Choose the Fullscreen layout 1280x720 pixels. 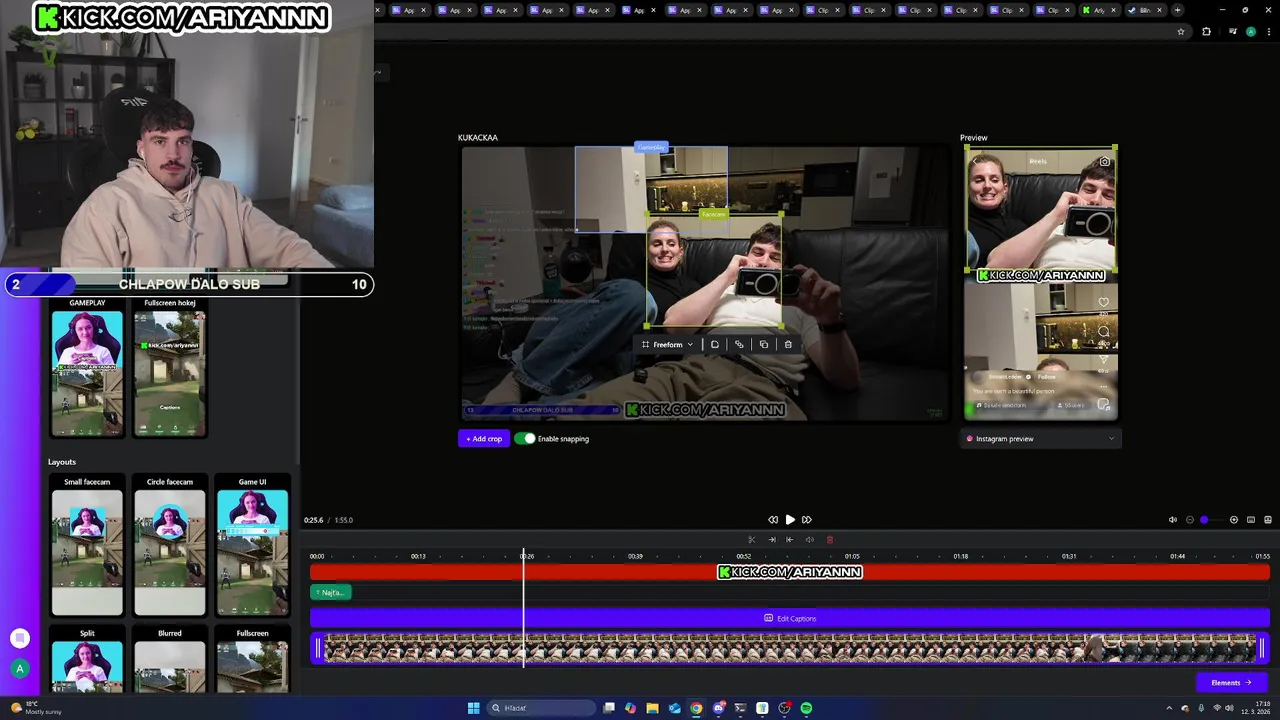tap(252, 666)
